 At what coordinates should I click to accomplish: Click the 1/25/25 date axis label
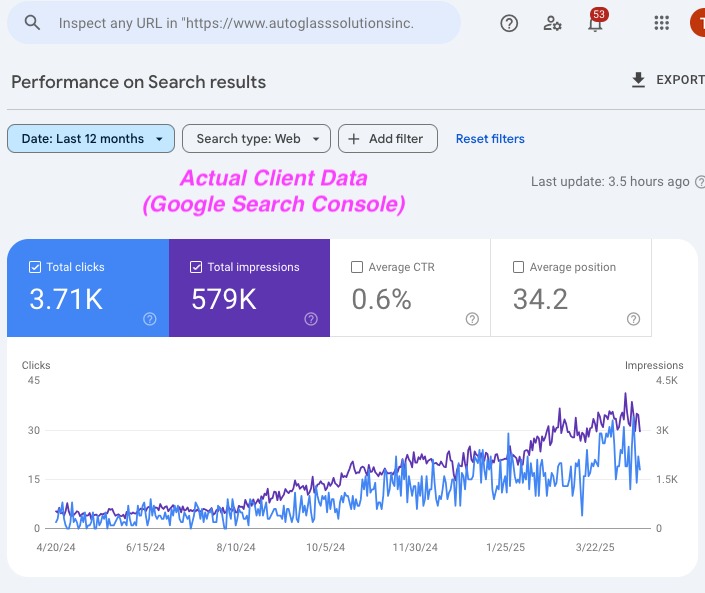point(505,547)
